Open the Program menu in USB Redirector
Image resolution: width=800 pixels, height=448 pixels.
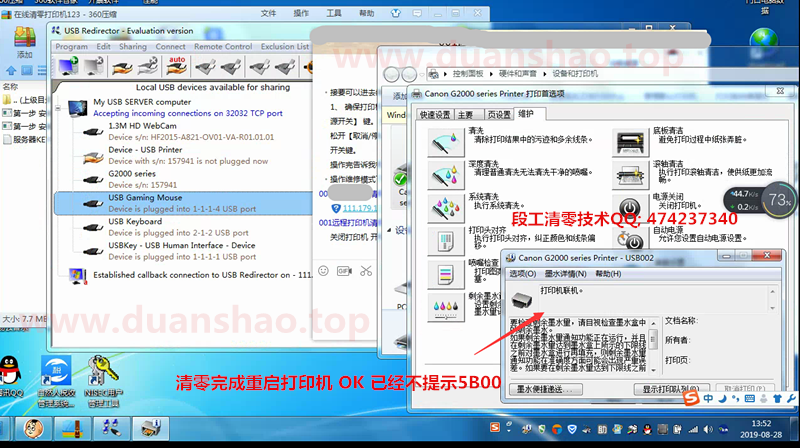pyautogui.click(x=71, y=46)
